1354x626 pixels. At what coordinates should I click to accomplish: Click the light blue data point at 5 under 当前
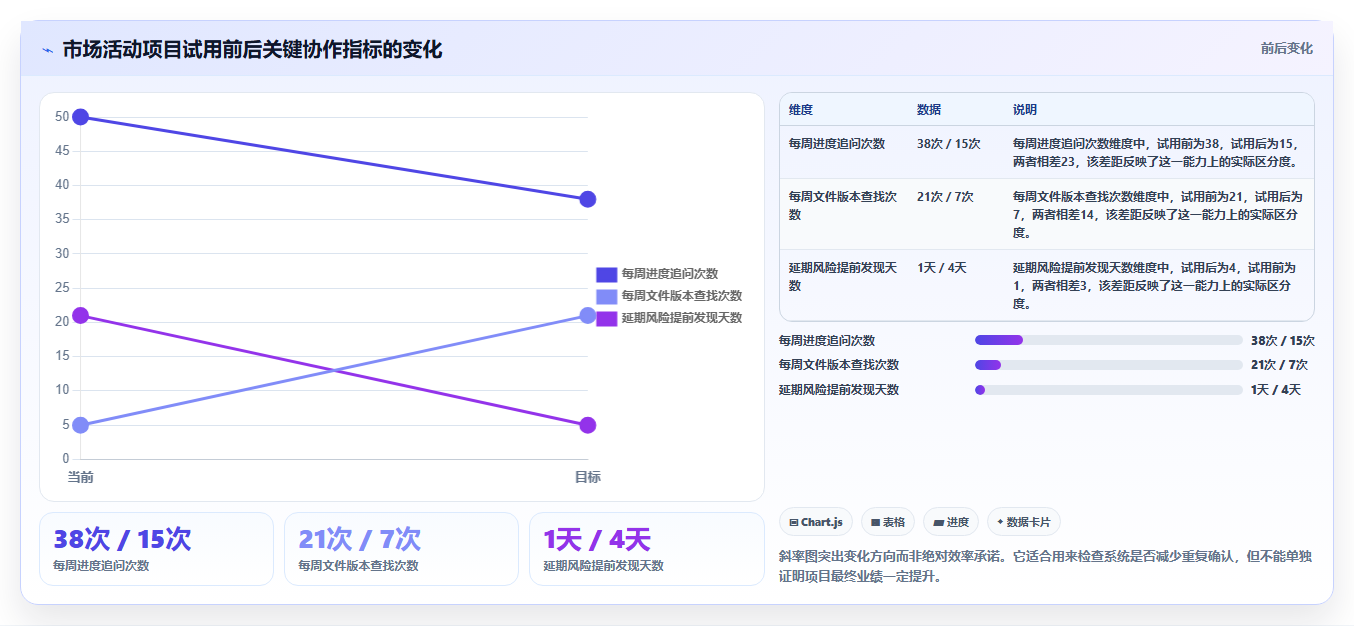(x=81, y=425)
